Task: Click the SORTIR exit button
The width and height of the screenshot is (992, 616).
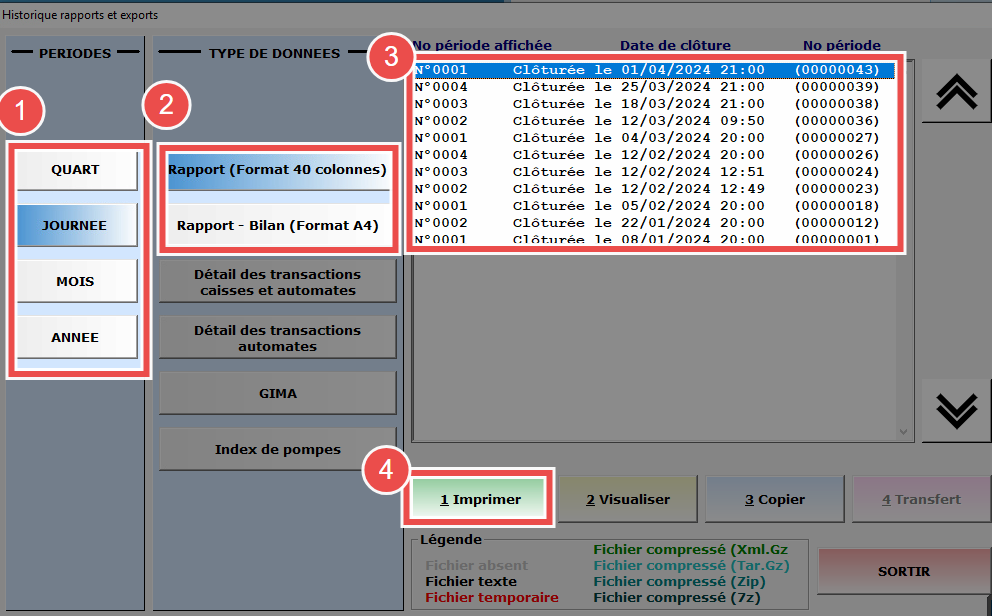Action: click(903, 572)
